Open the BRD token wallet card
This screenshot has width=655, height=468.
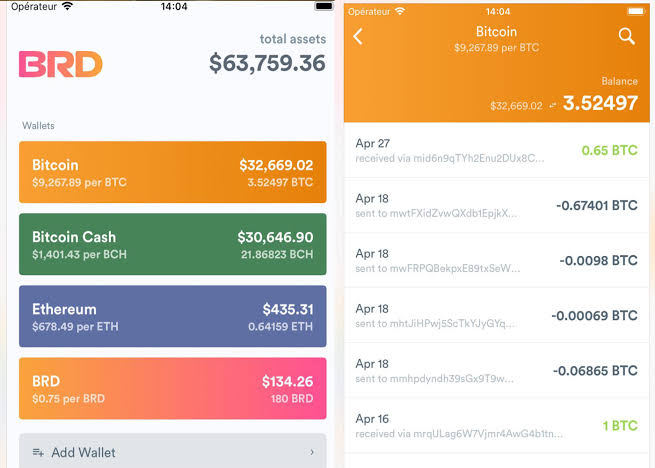173,389
